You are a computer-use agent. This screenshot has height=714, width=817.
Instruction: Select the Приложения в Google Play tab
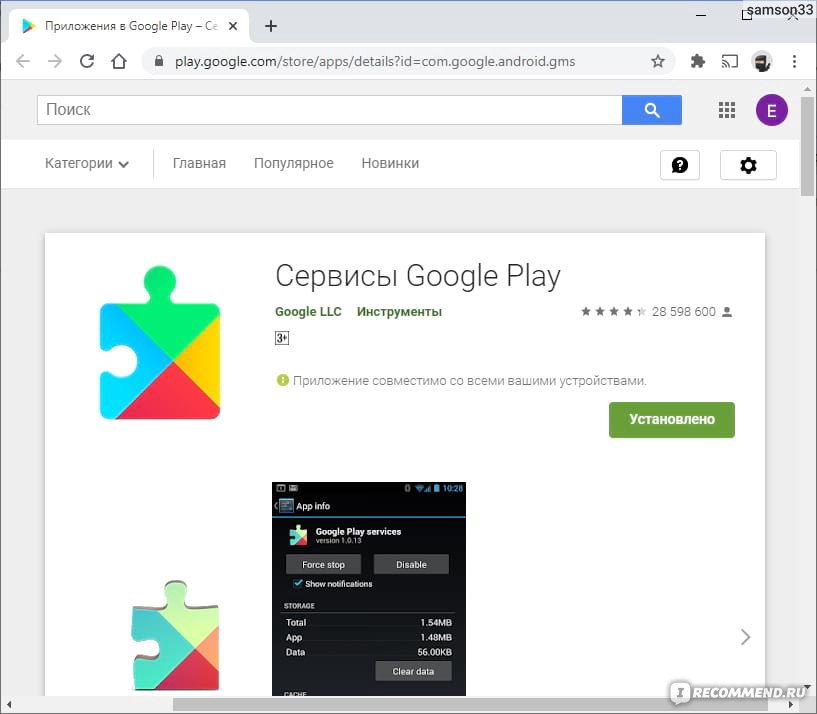pyautogui.click(x=129, y=26)
